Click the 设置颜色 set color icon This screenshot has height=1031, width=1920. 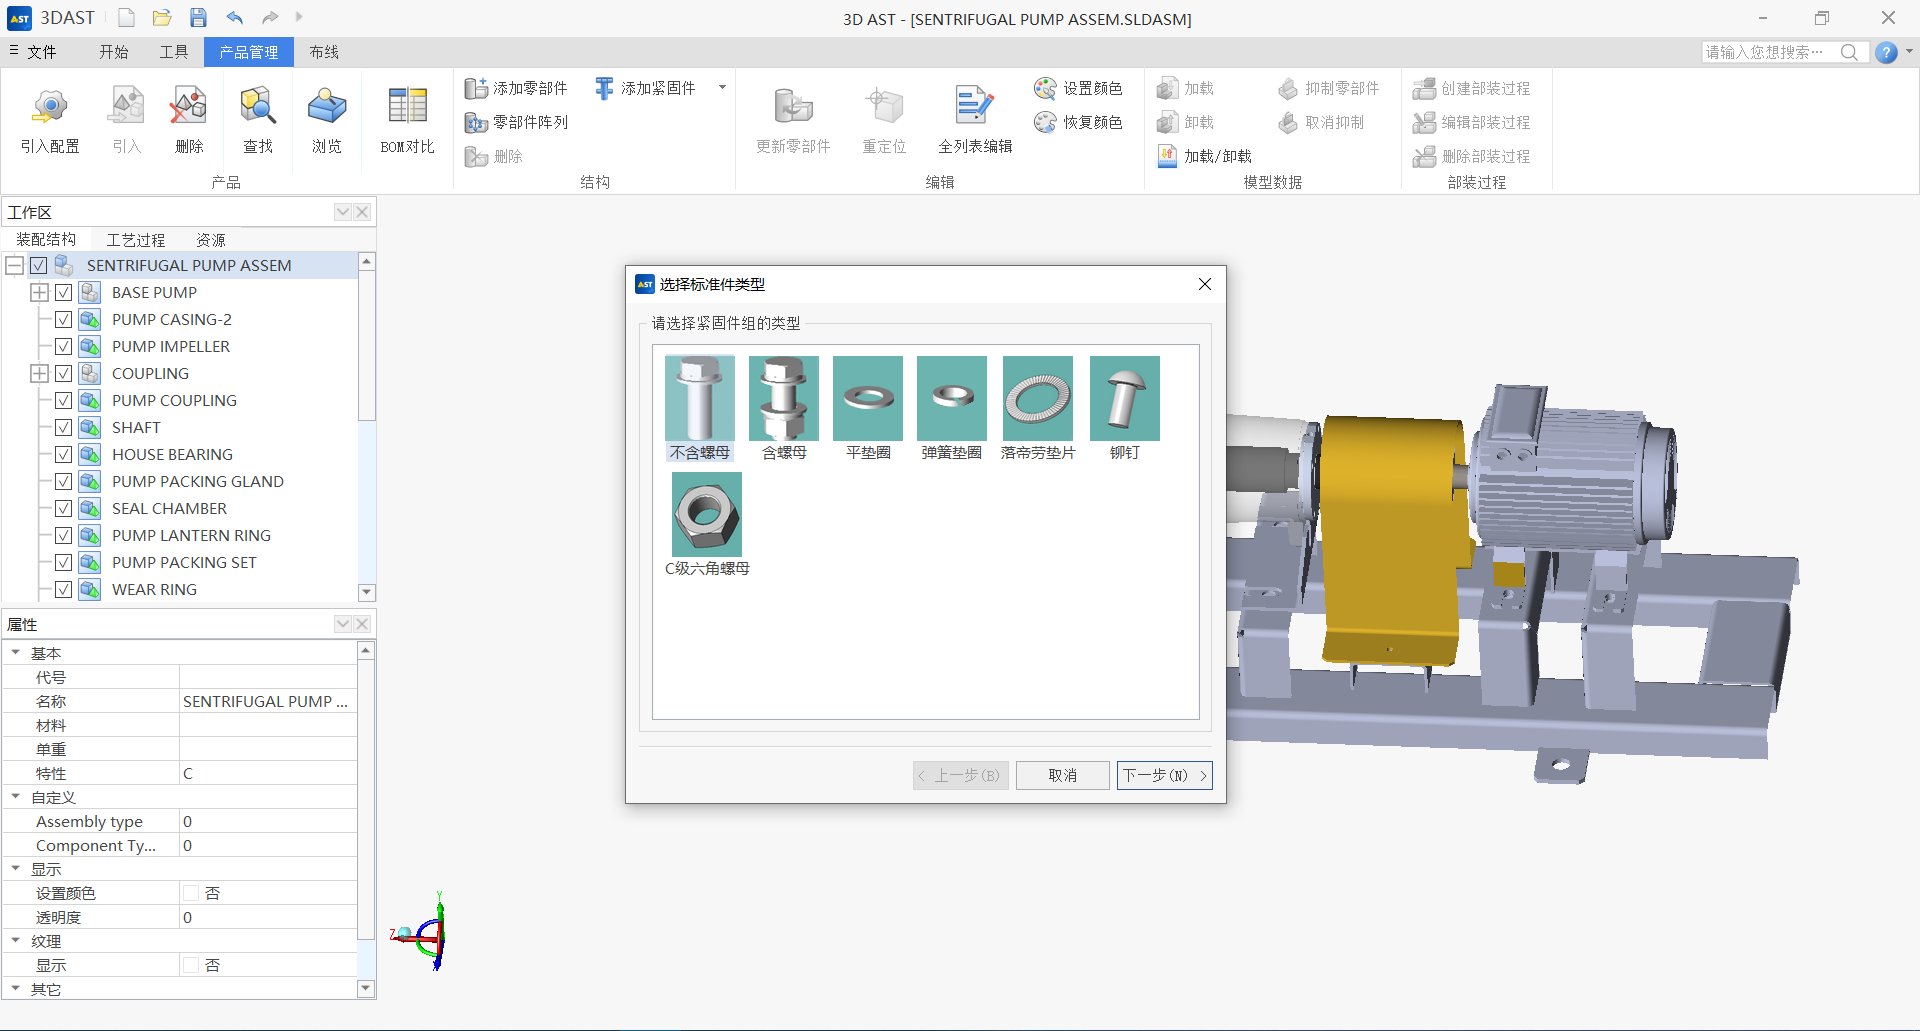click(1046, 89)
